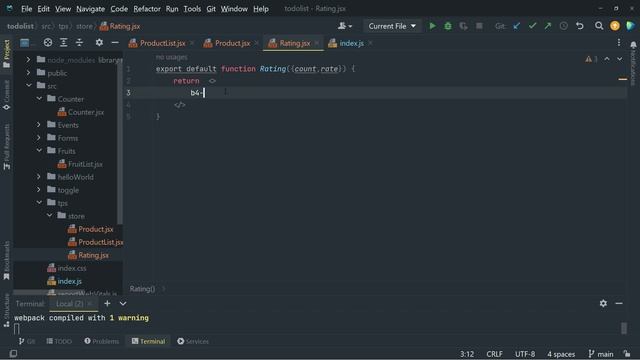Screen dimensions: 640x360
Task: Toggle the Project tool window stripe button
Action: click(7, 54)
